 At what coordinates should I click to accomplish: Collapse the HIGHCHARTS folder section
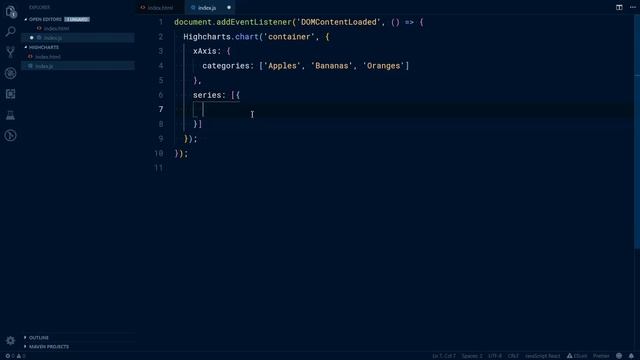[43, 47]
